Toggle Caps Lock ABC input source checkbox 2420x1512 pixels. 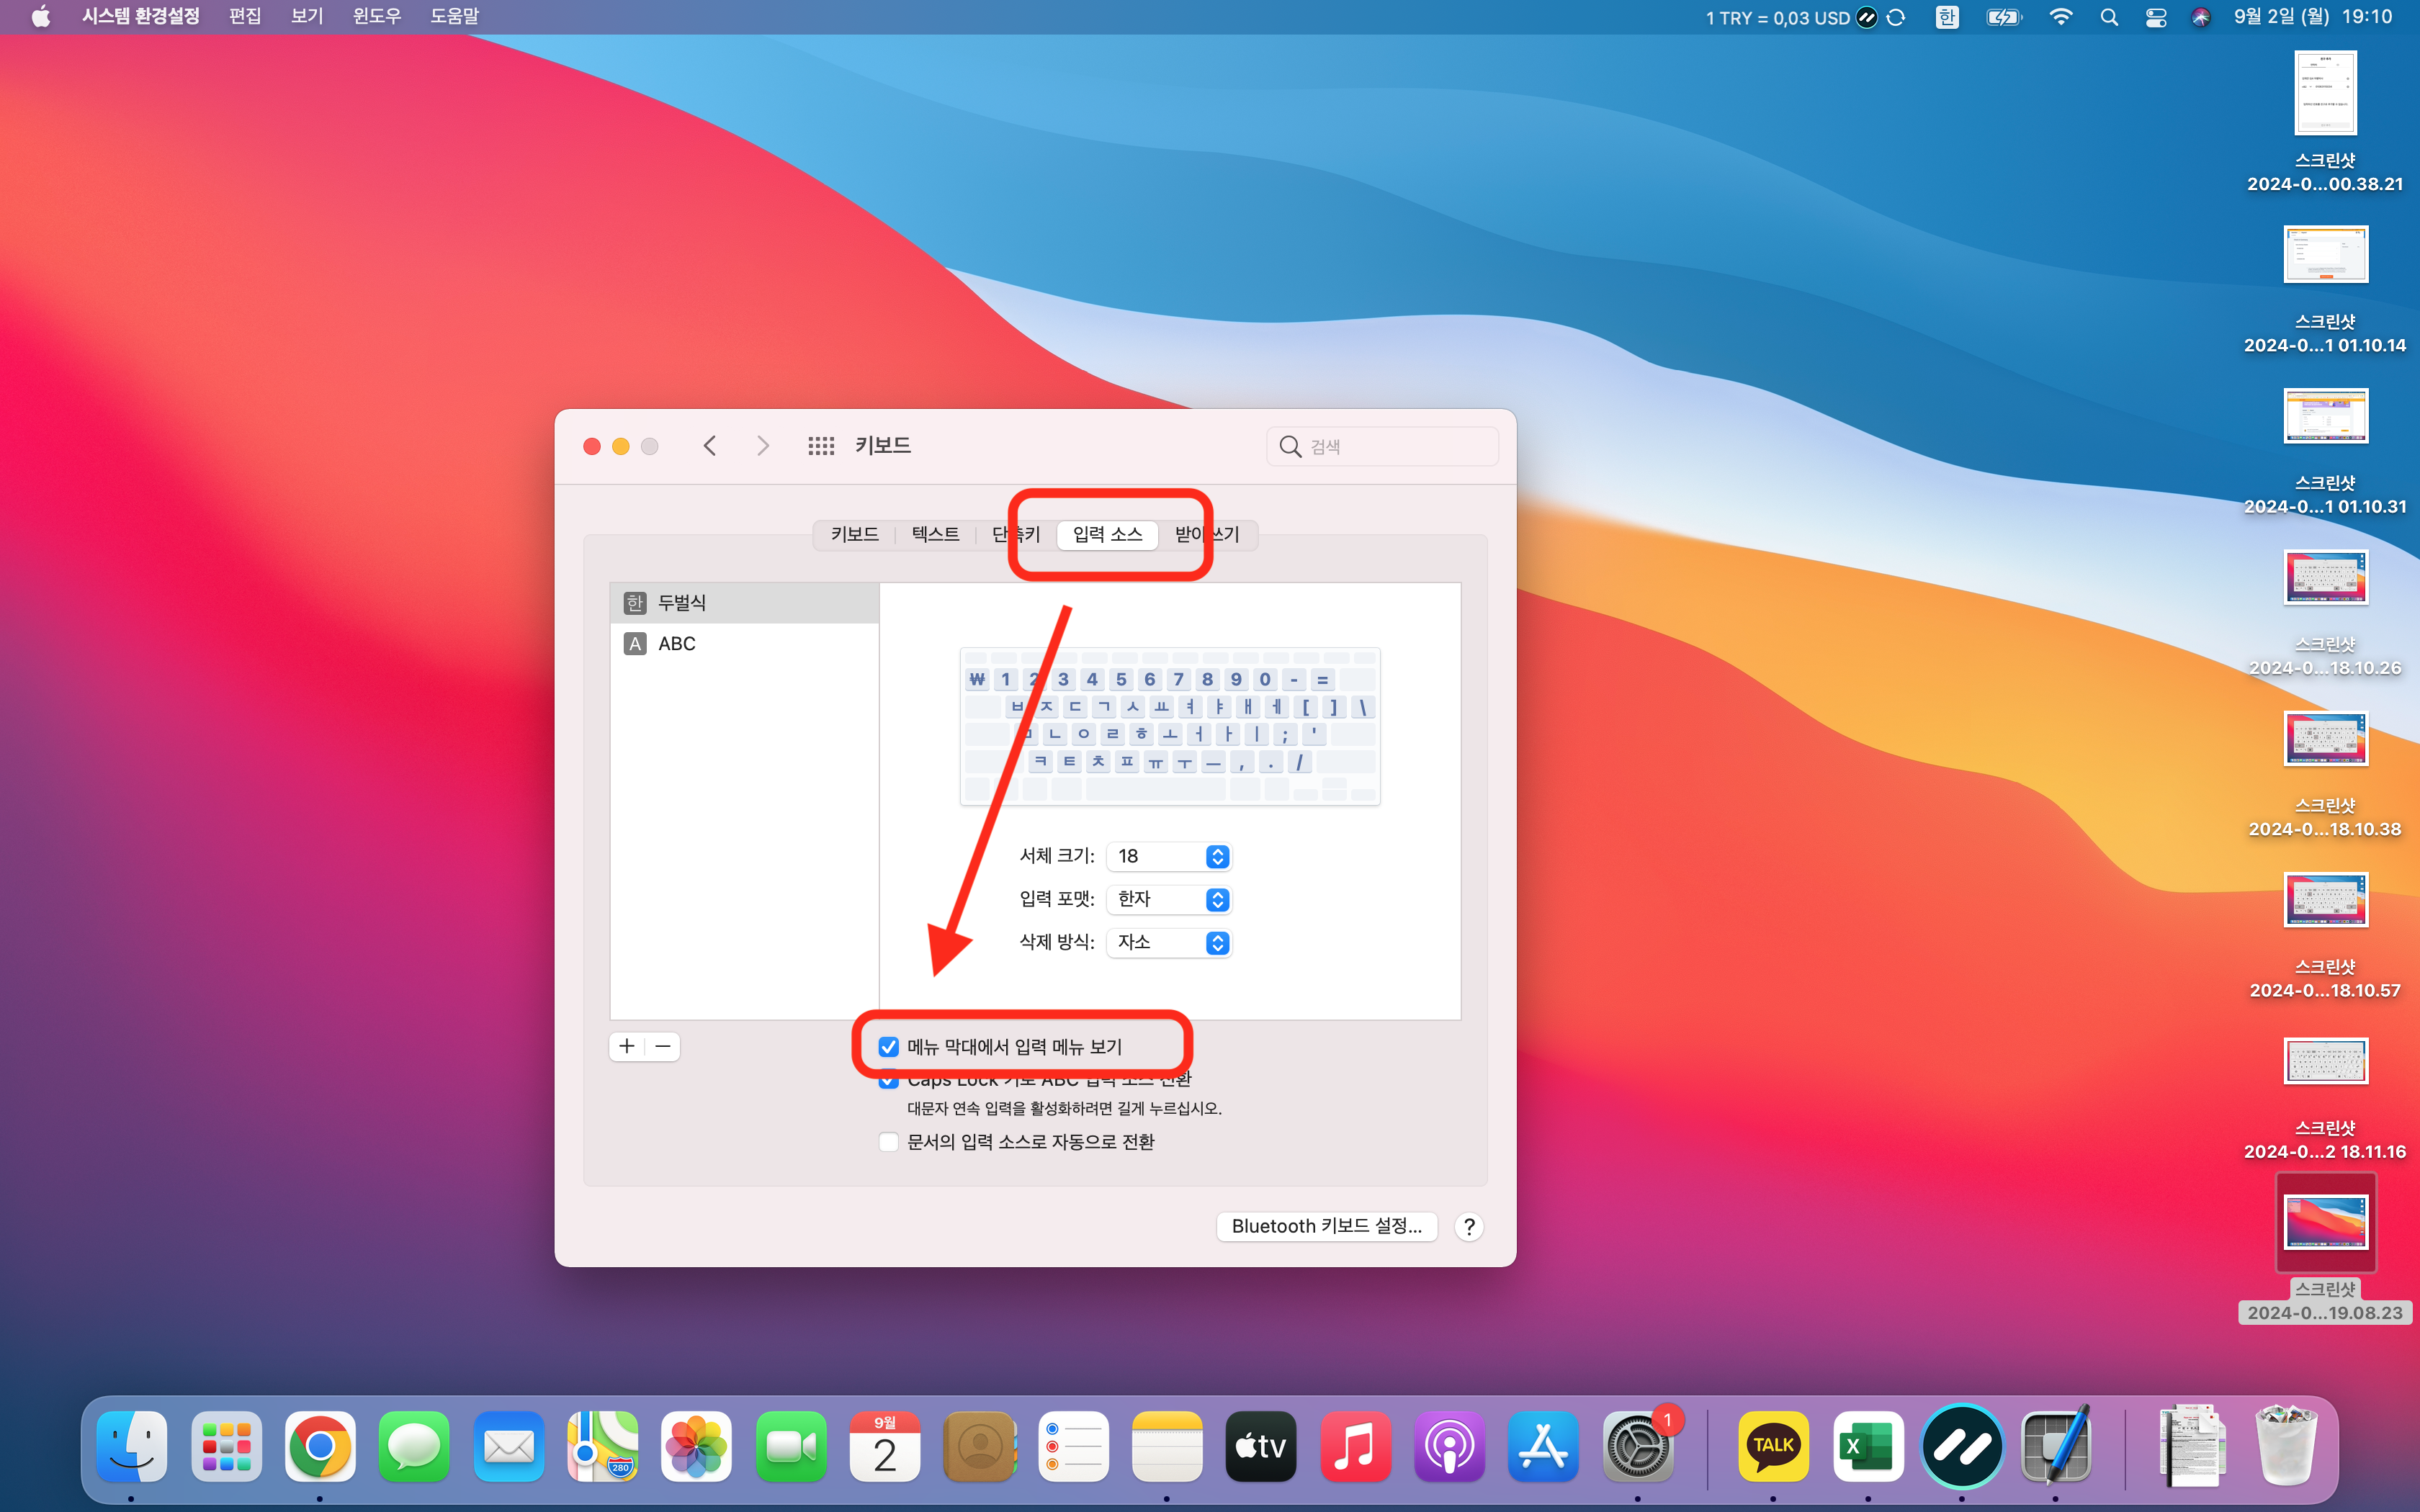click(888, 1083)
